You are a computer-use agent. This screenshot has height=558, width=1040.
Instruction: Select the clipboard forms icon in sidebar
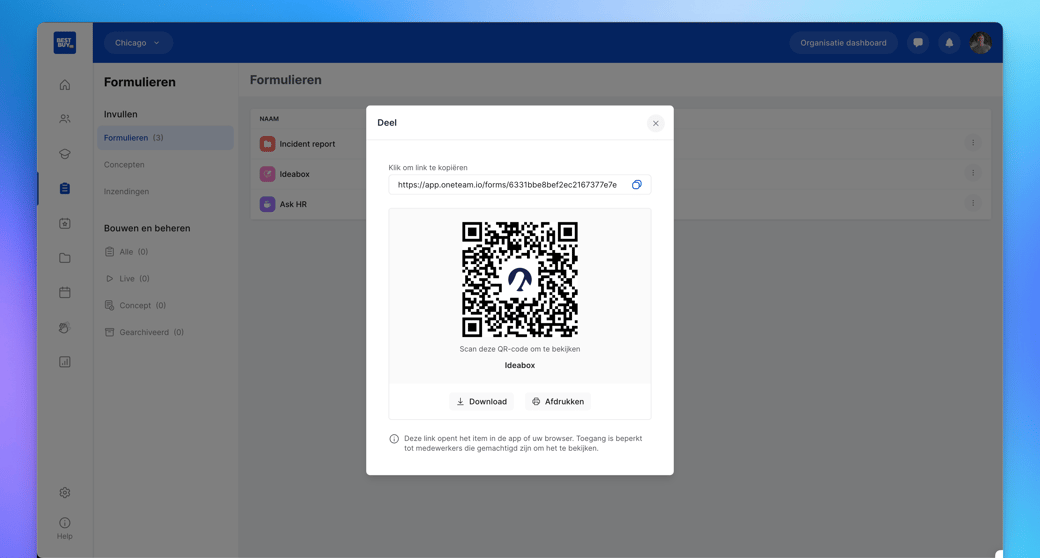click(64, 188)
